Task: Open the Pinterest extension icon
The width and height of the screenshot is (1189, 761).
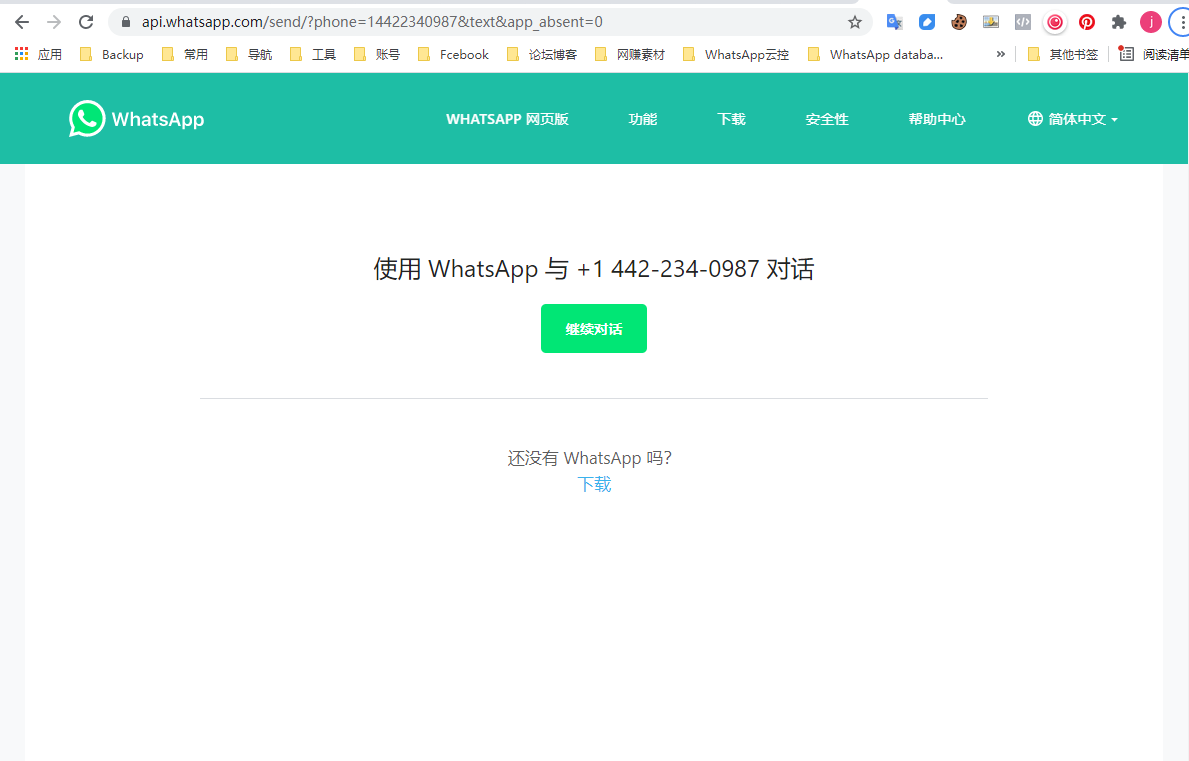Action: [1087, 22]
